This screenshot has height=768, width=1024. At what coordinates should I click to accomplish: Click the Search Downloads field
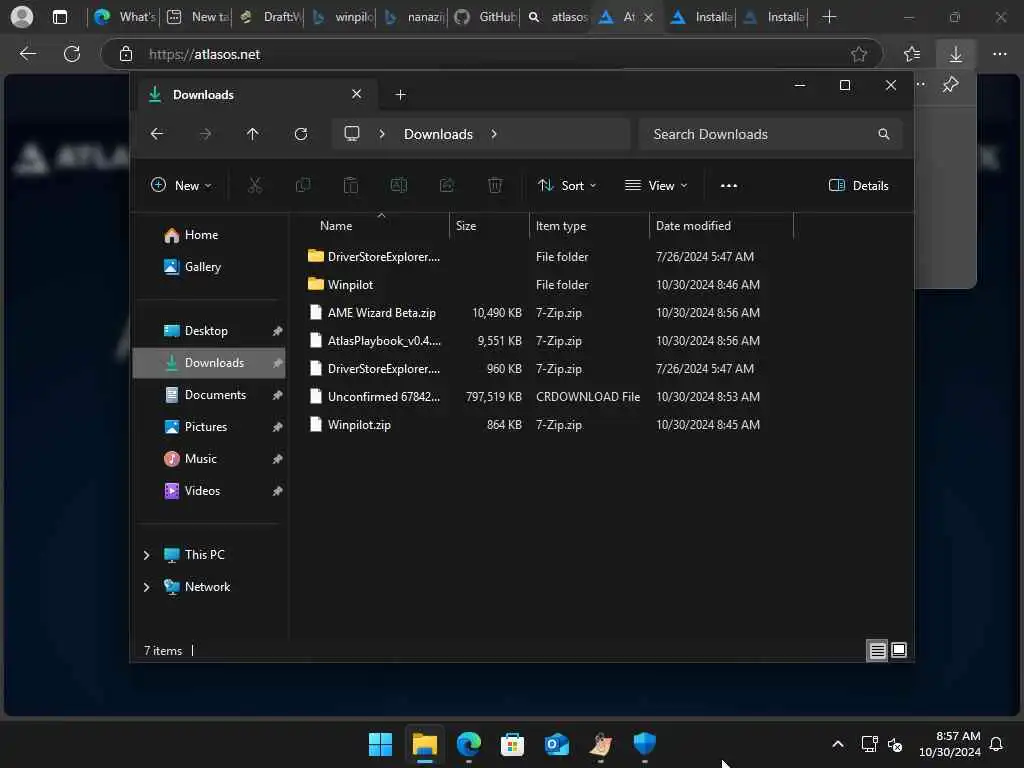771,134
